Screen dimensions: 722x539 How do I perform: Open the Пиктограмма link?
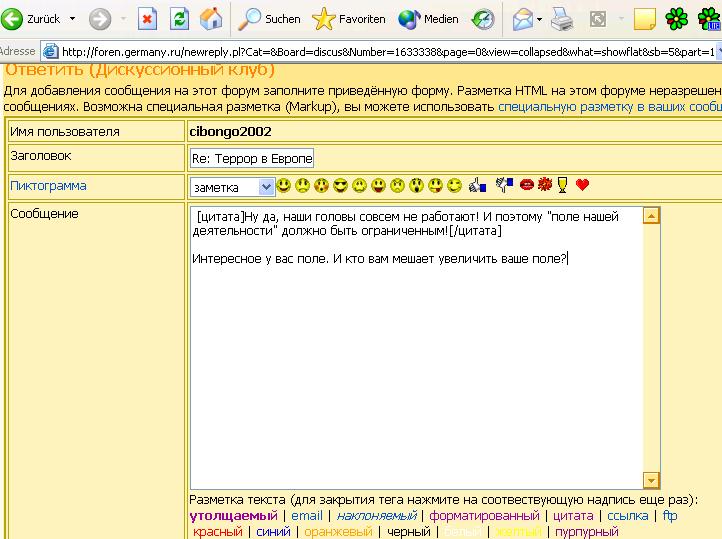pos(48,185)
